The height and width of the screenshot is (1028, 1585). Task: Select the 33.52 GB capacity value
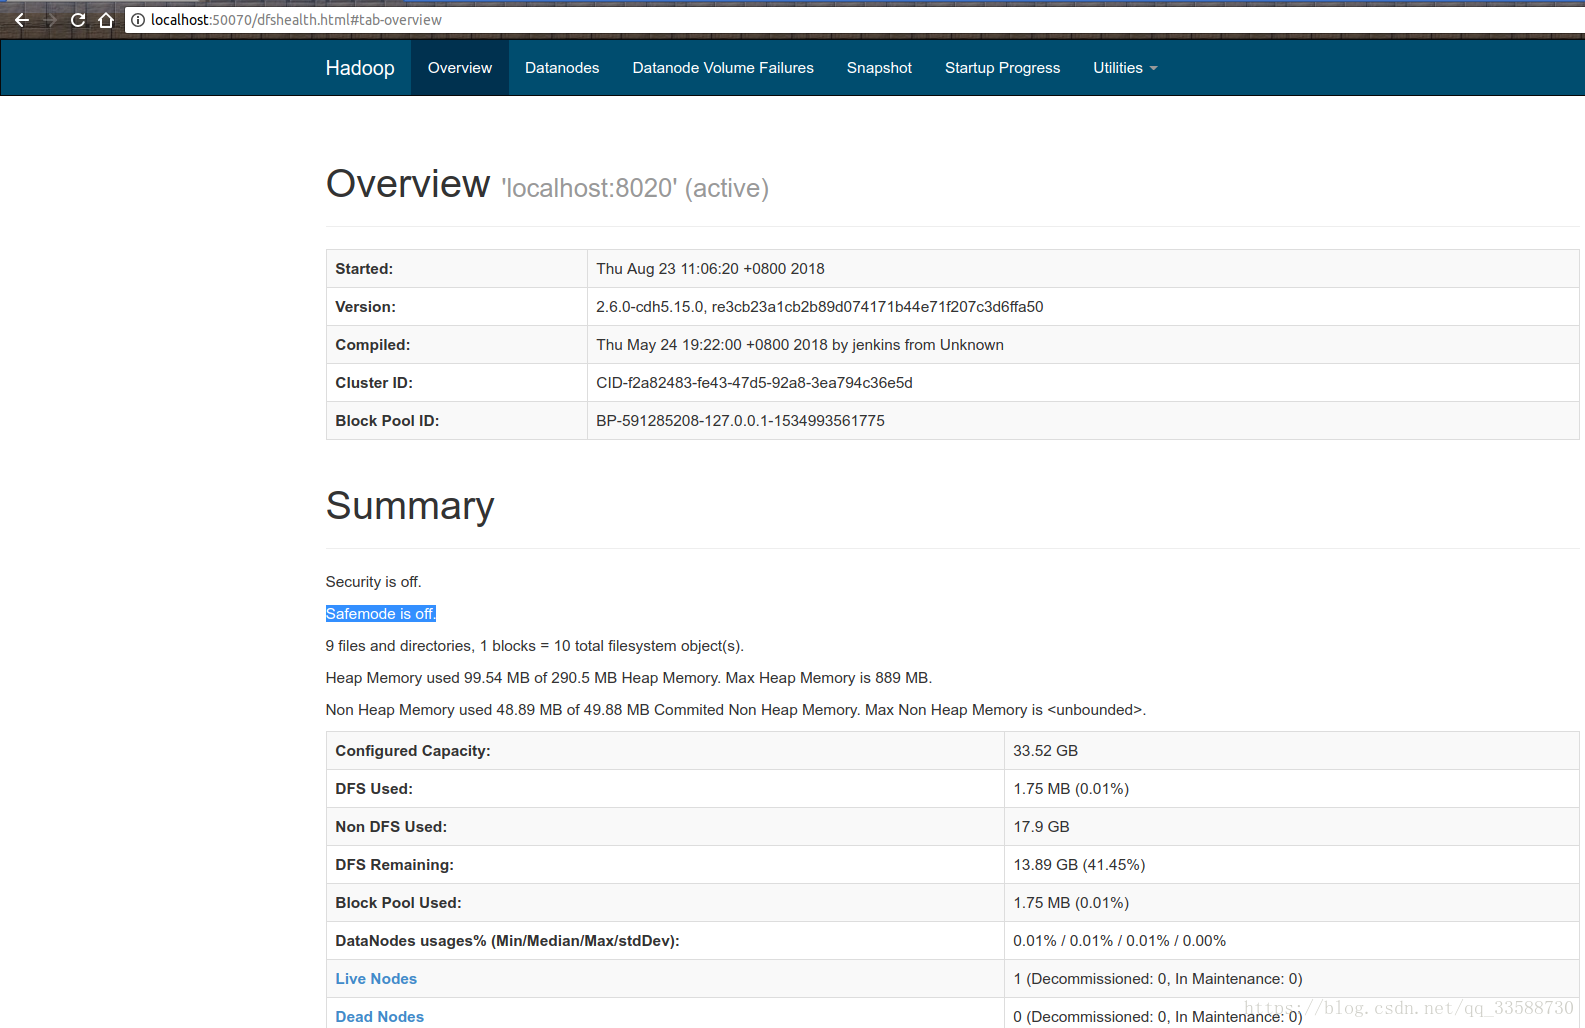point(1046,751)
